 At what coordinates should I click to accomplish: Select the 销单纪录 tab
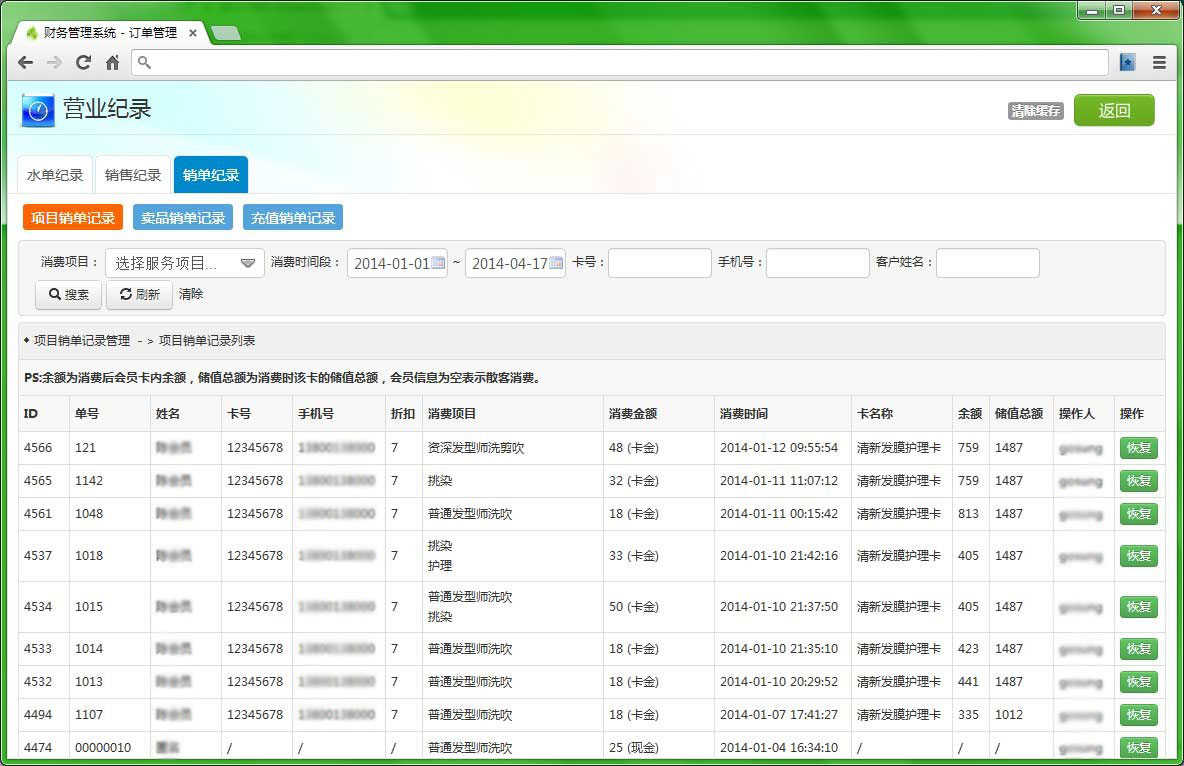click(x=211, y=175)
